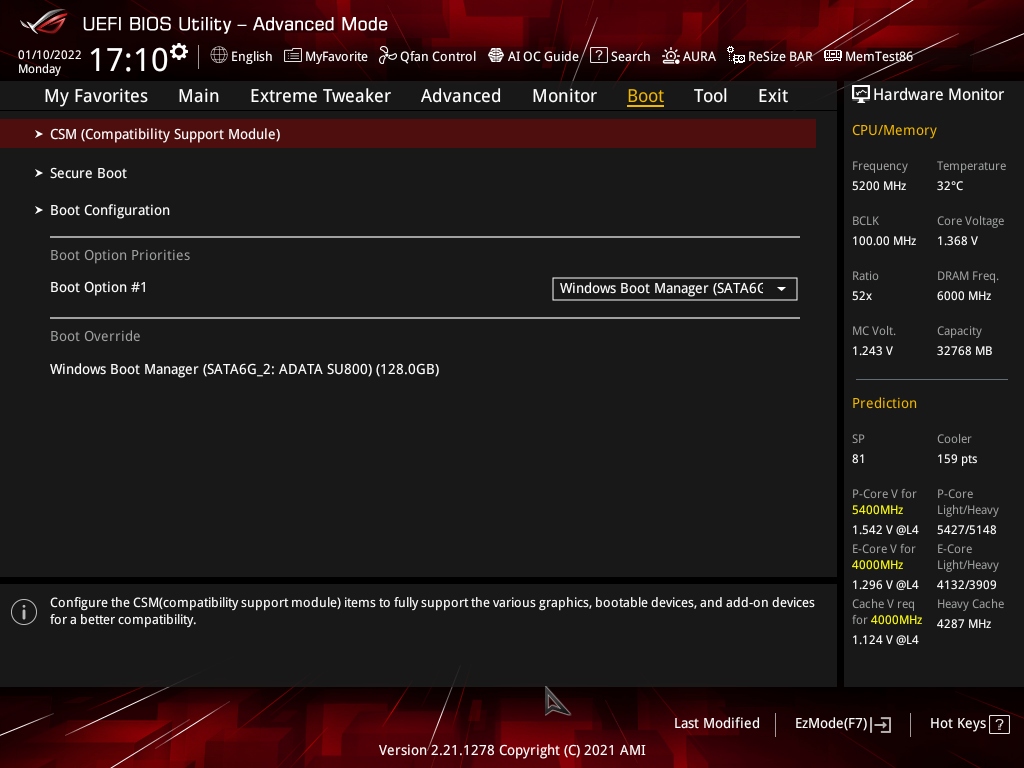Click Prediction section heading
The width and height of the screenshot is (1024, 768).
pos(884,404)
